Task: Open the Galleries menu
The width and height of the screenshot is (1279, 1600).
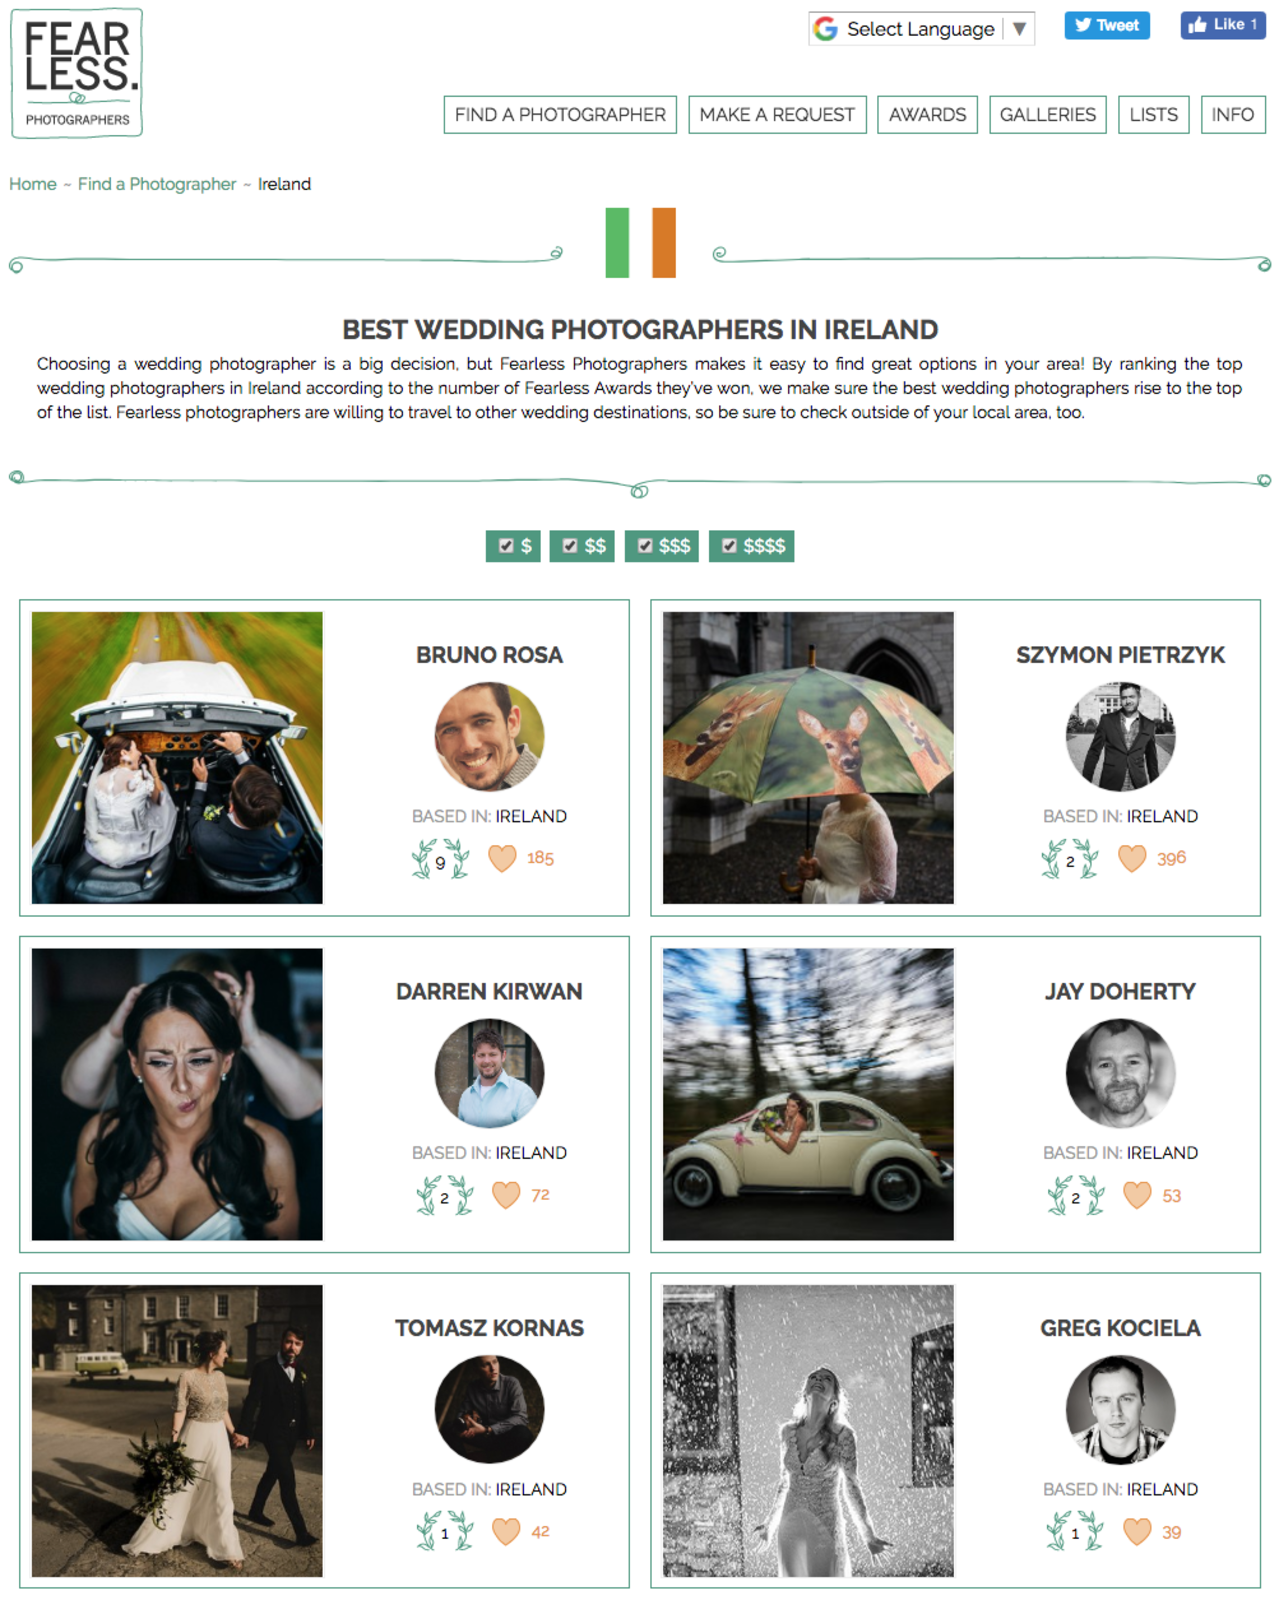Action: click(1048, 115)
